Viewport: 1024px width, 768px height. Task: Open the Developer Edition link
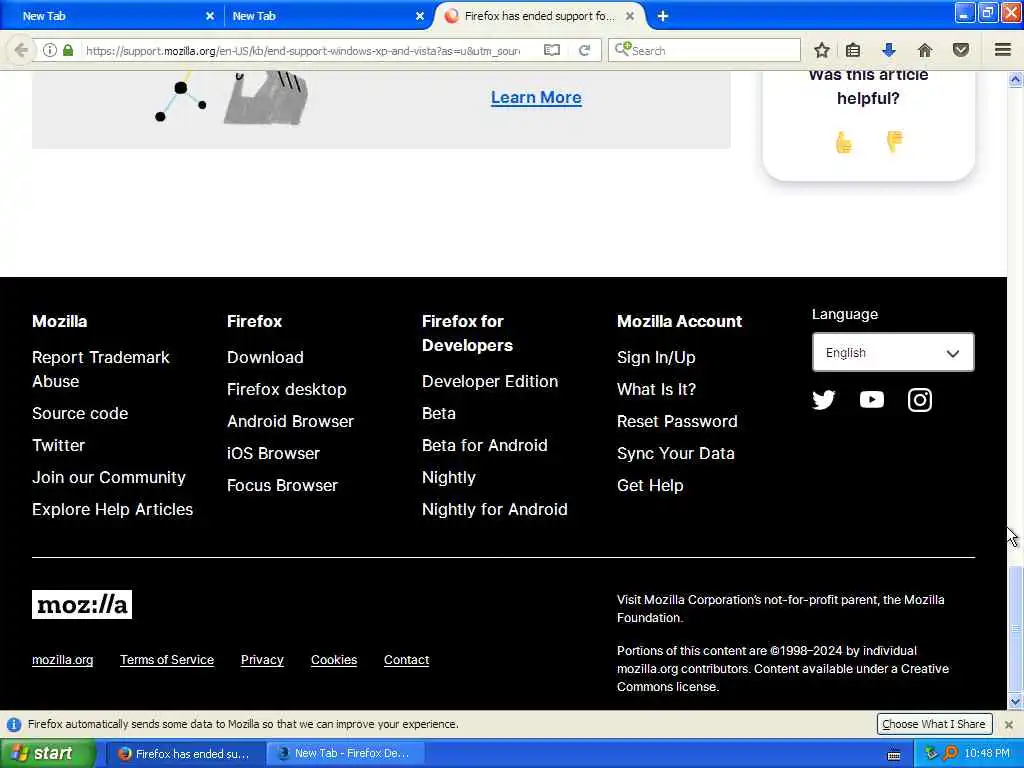[x=490, y=381]
